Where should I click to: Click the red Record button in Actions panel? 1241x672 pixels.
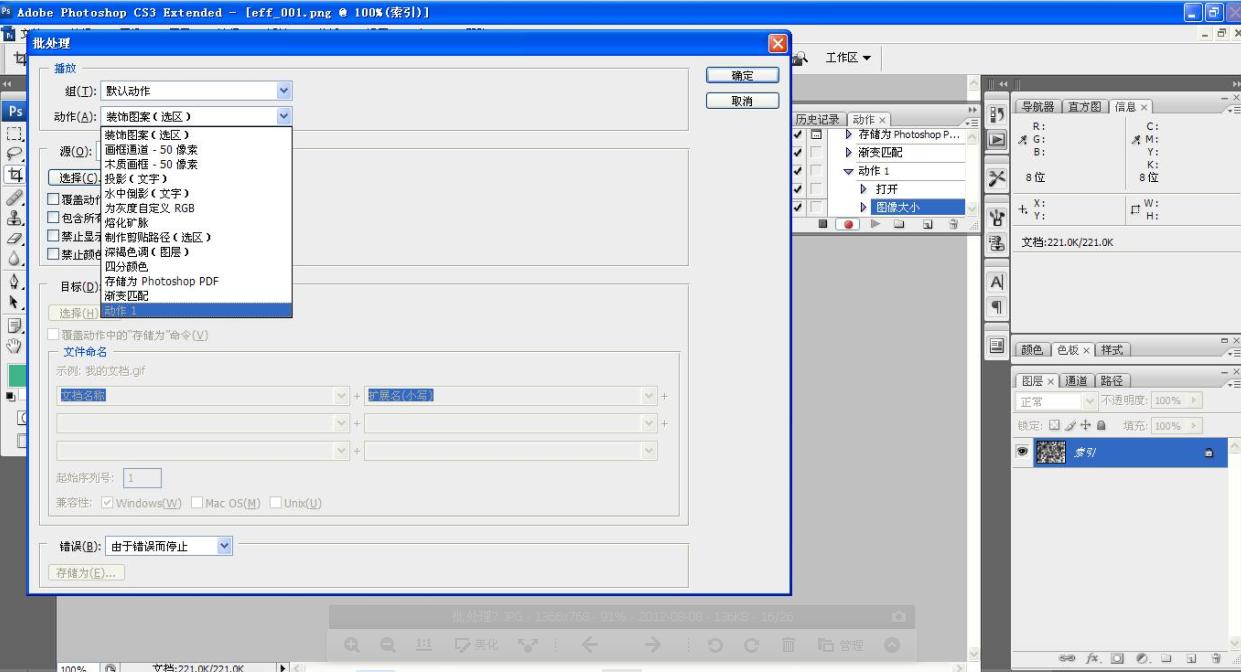pos(846,225)
